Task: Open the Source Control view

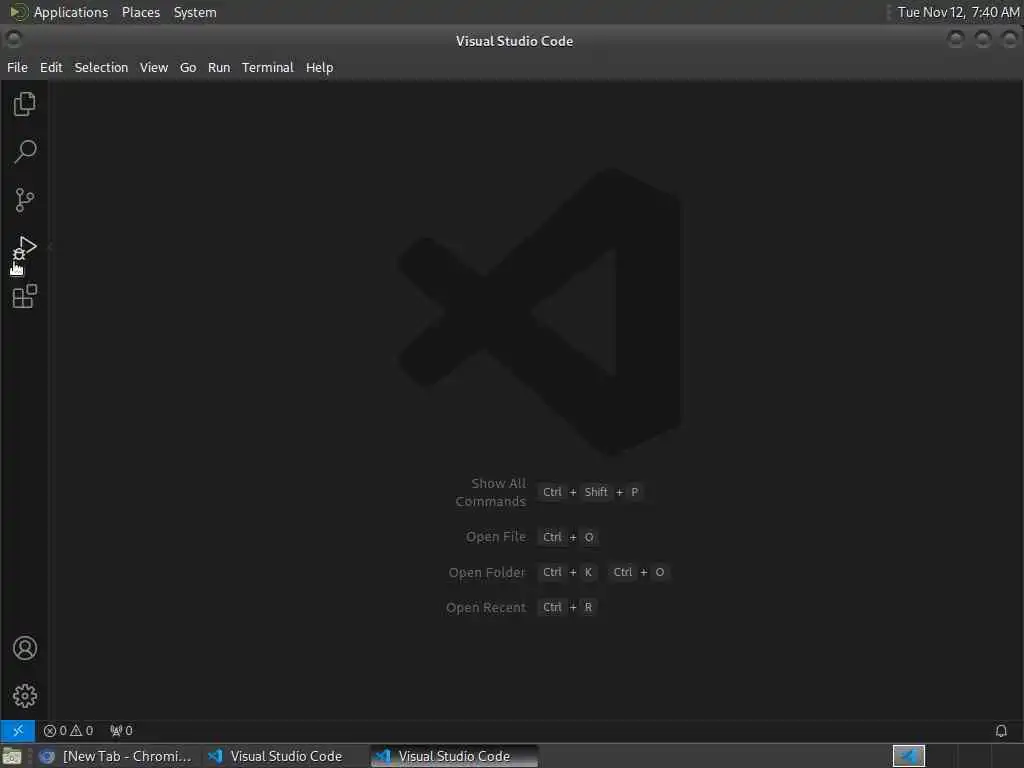Action: pyautogui.click(x=24, y=200)
